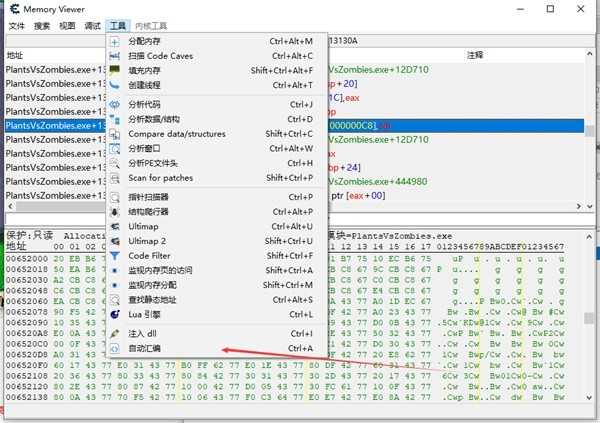This screenshot has width=600, height=423.
Task: Click the syringe icon for 注入 dll
Action: point(116,333)
